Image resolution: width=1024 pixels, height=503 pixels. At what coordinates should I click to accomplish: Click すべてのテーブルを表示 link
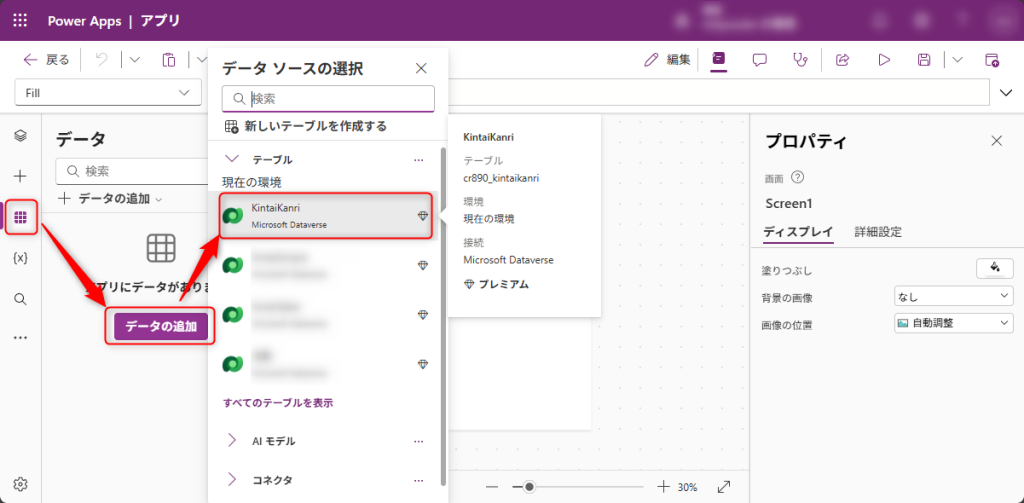[279, 402]
